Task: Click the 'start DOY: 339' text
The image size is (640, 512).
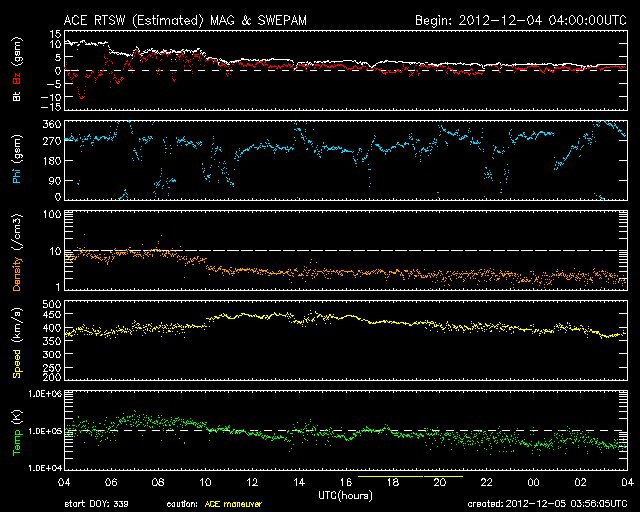Action: click(x=97, y=504)
